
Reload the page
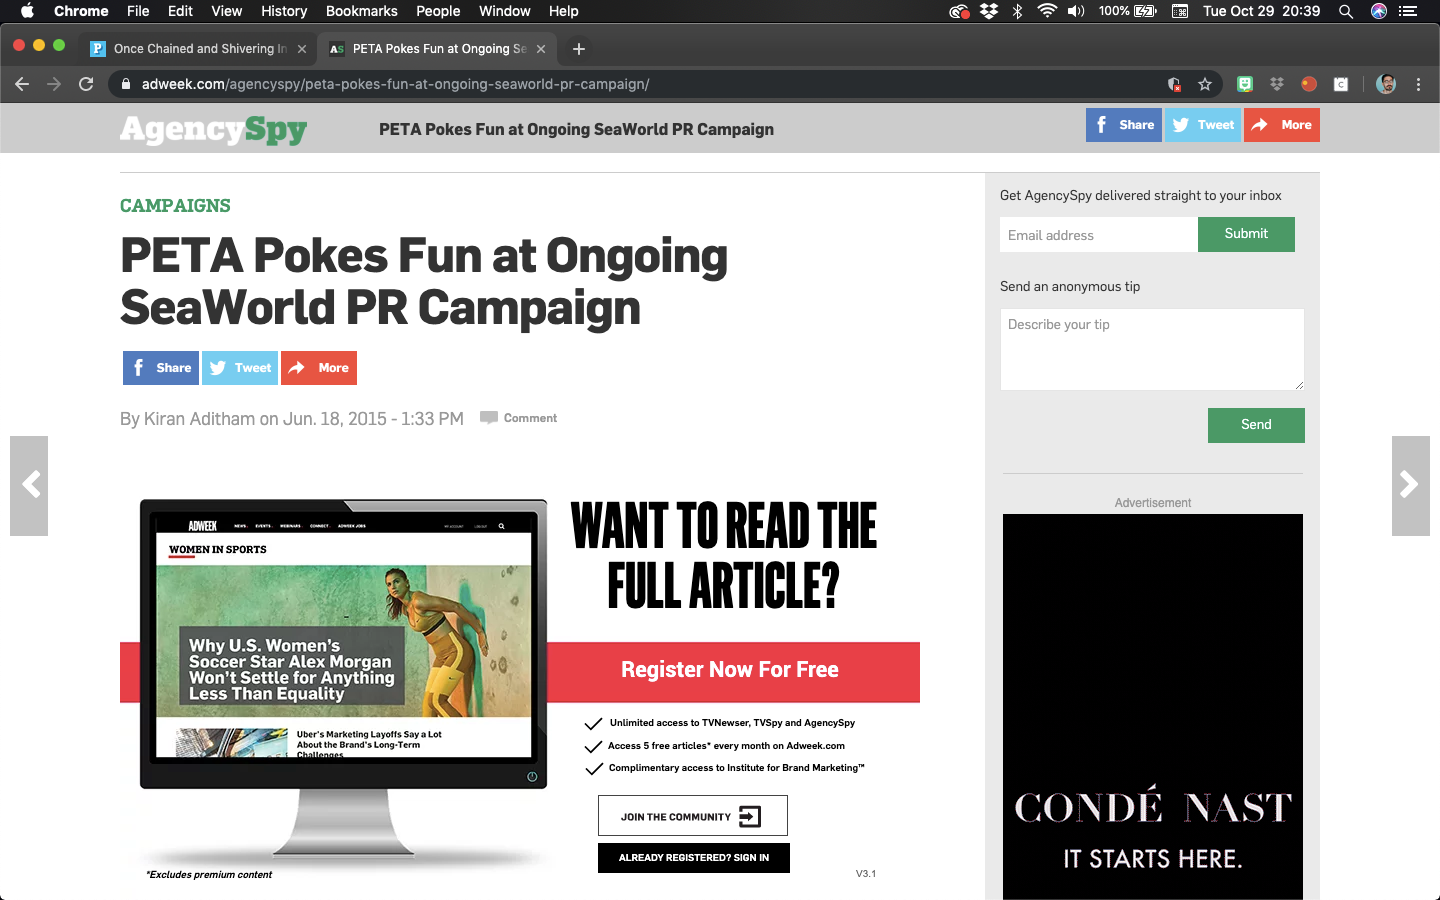click(86, 84)
